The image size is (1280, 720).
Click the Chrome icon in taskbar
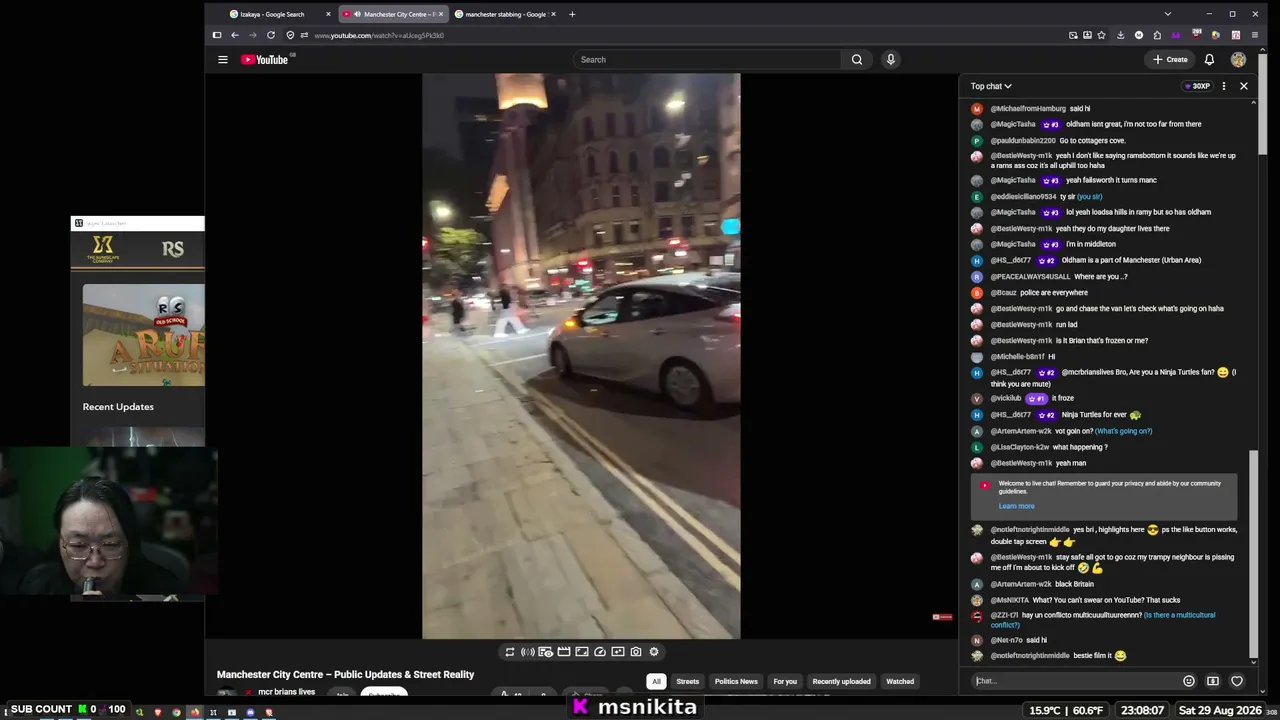(x=176, y=713)
